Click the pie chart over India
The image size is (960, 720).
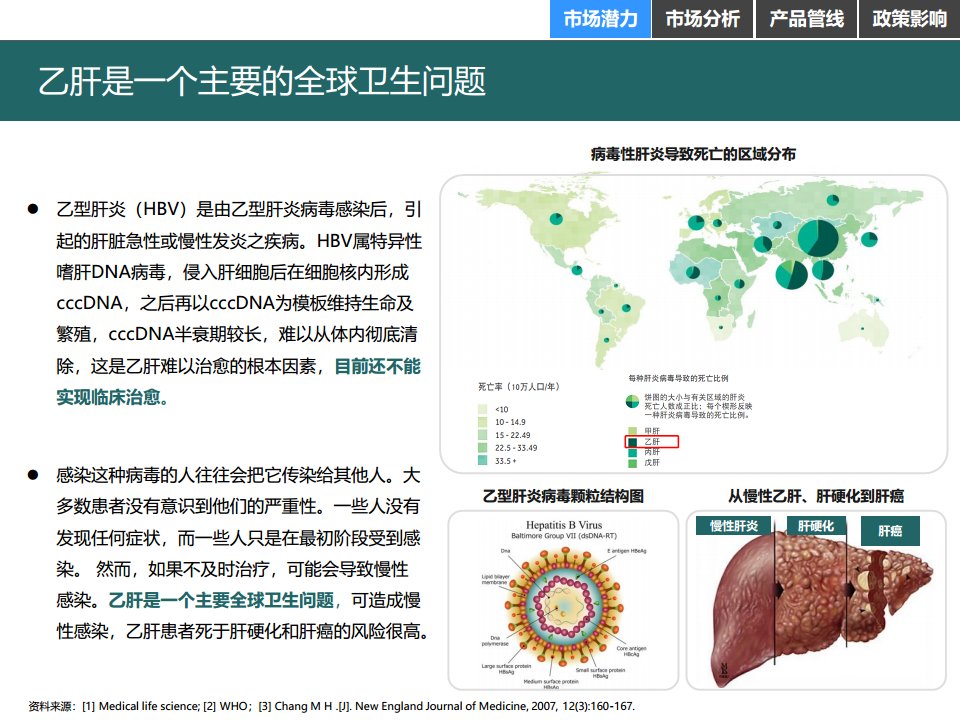pos(792,274)
